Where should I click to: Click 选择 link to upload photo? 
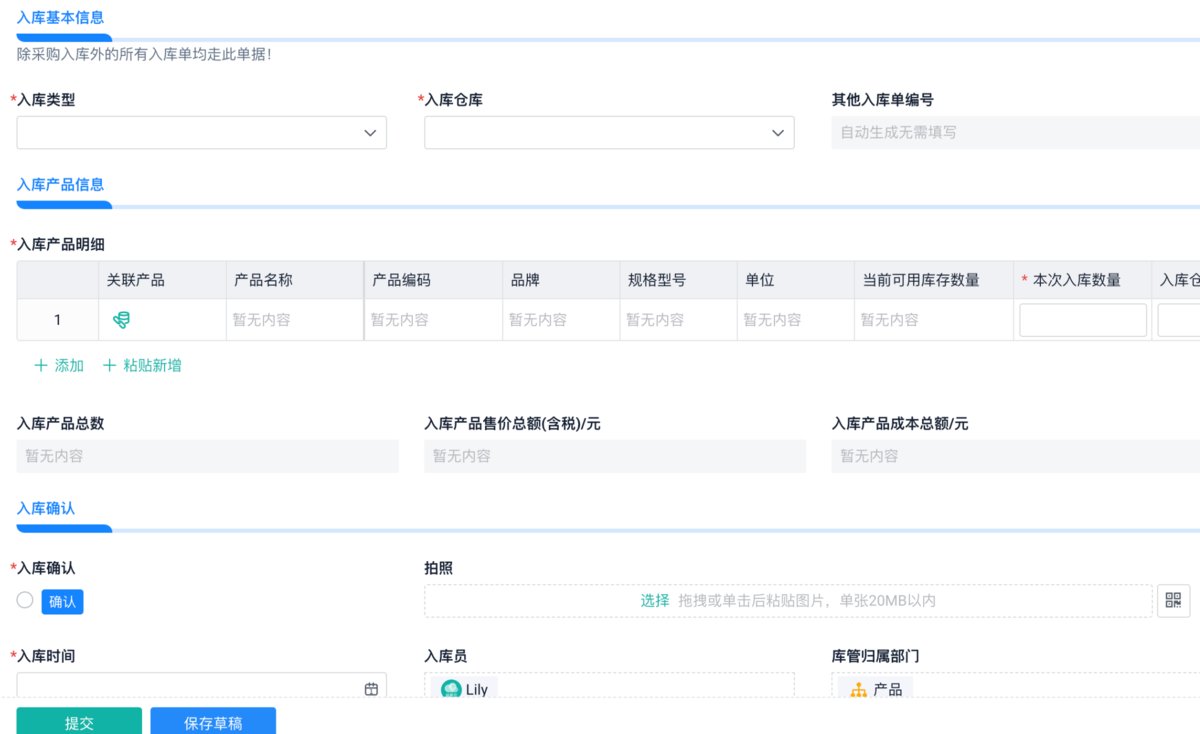(x=655, y=601)
